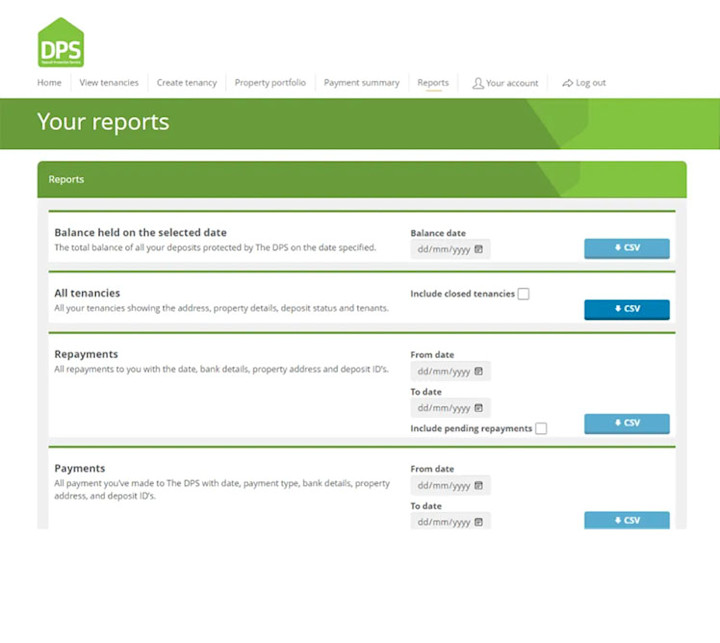Click the 'Your reports' page title
Image resolution: width=720 pixels, height=643 pixels.
(103, 122)
